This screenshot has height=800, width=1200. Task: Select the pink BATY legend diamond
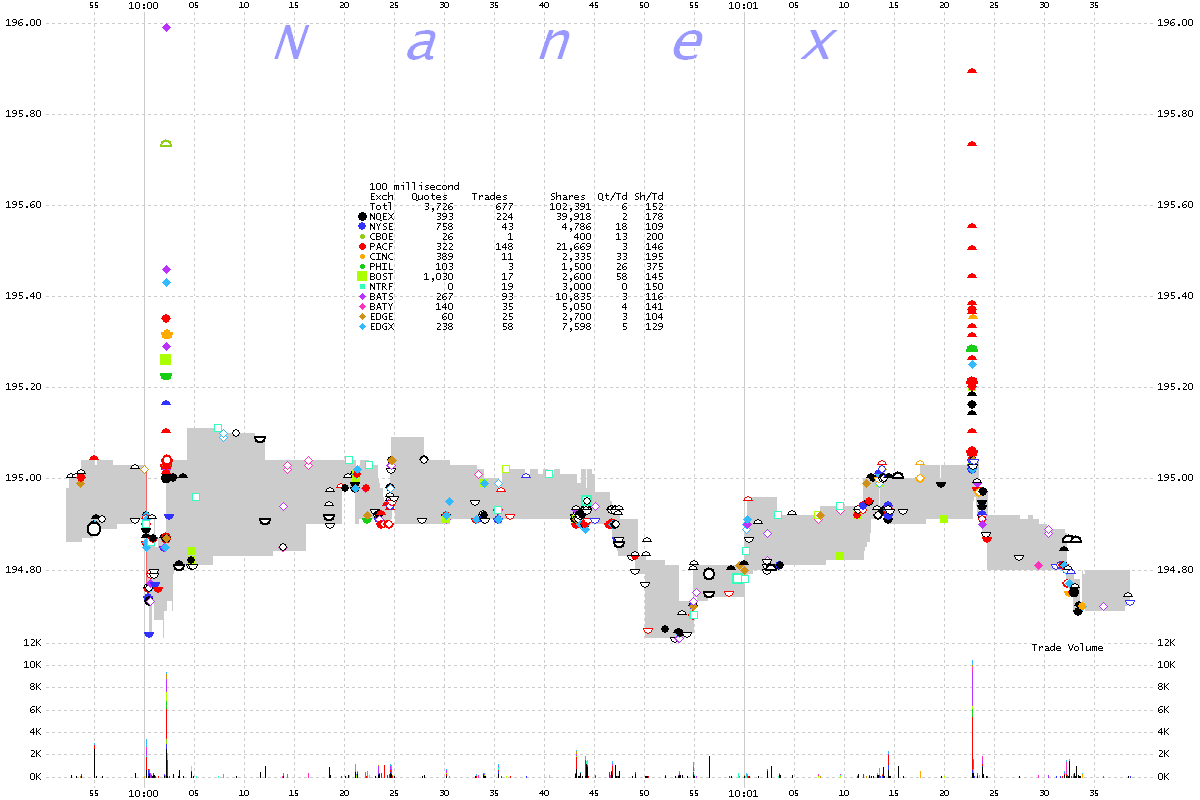pyautogui.click(x=361, y=306)
